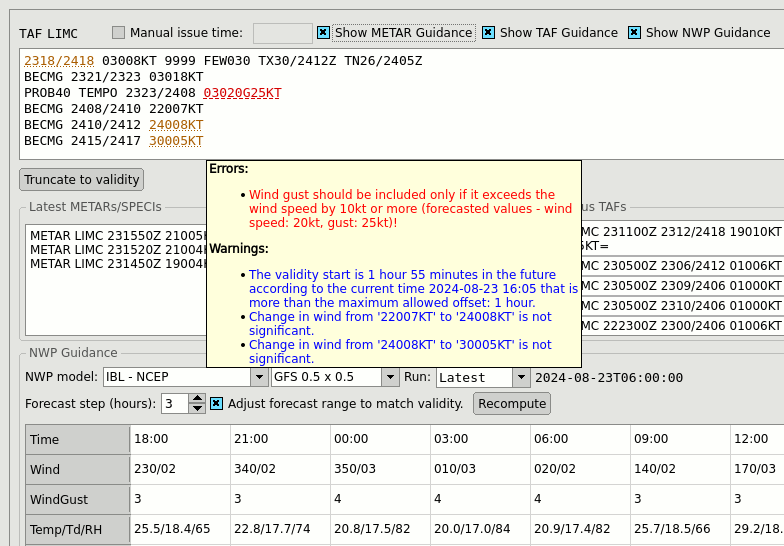Click the erroneous 03020G25KT wind group

[242, 93]
